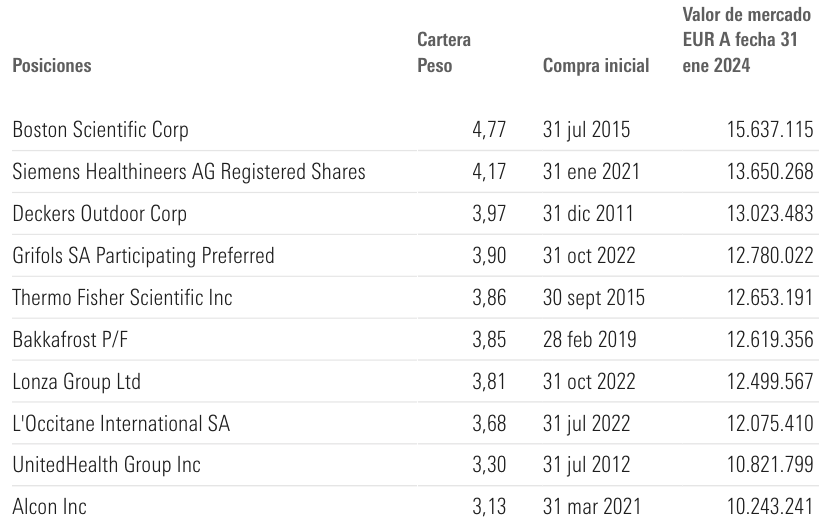The image size is (819, 530).
Task: Click L'Occitane International SA
Action: (x=121, y=424)
